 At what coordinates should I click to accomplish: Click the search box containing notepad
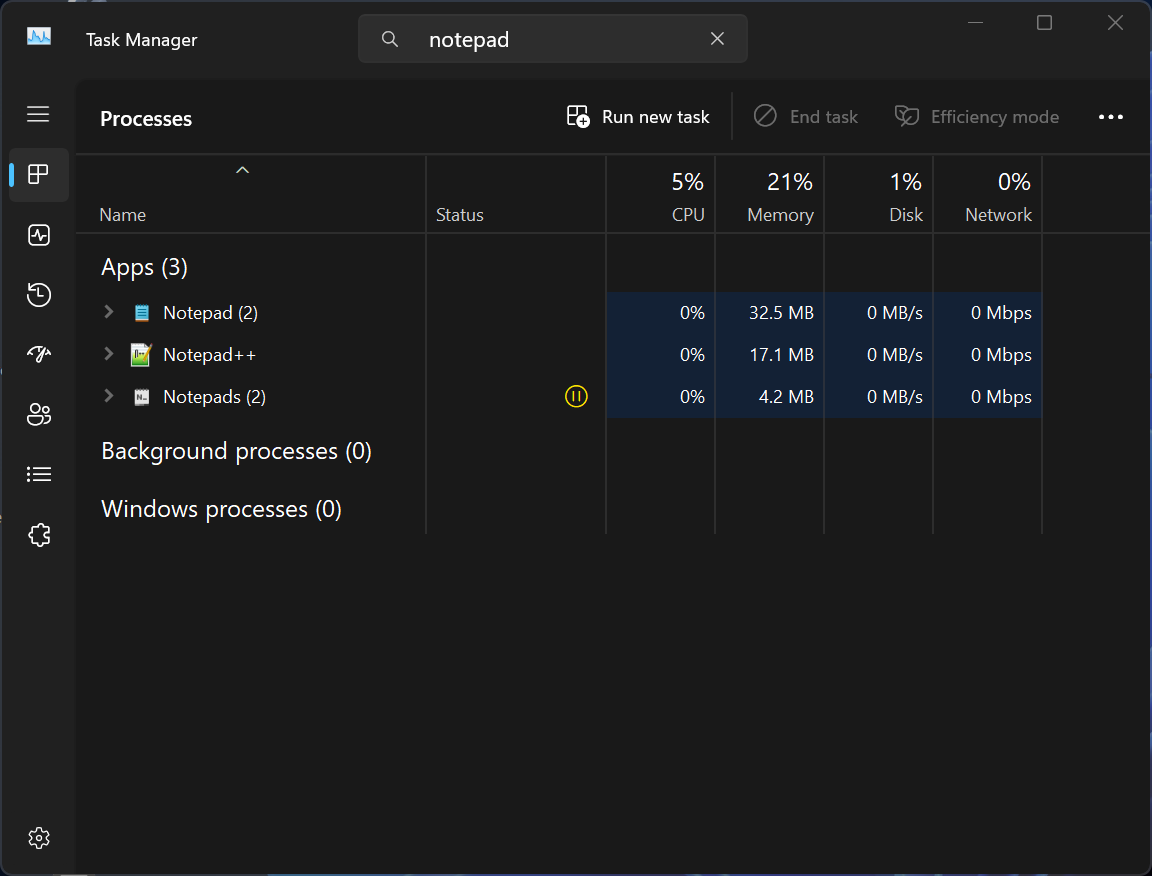552,39
